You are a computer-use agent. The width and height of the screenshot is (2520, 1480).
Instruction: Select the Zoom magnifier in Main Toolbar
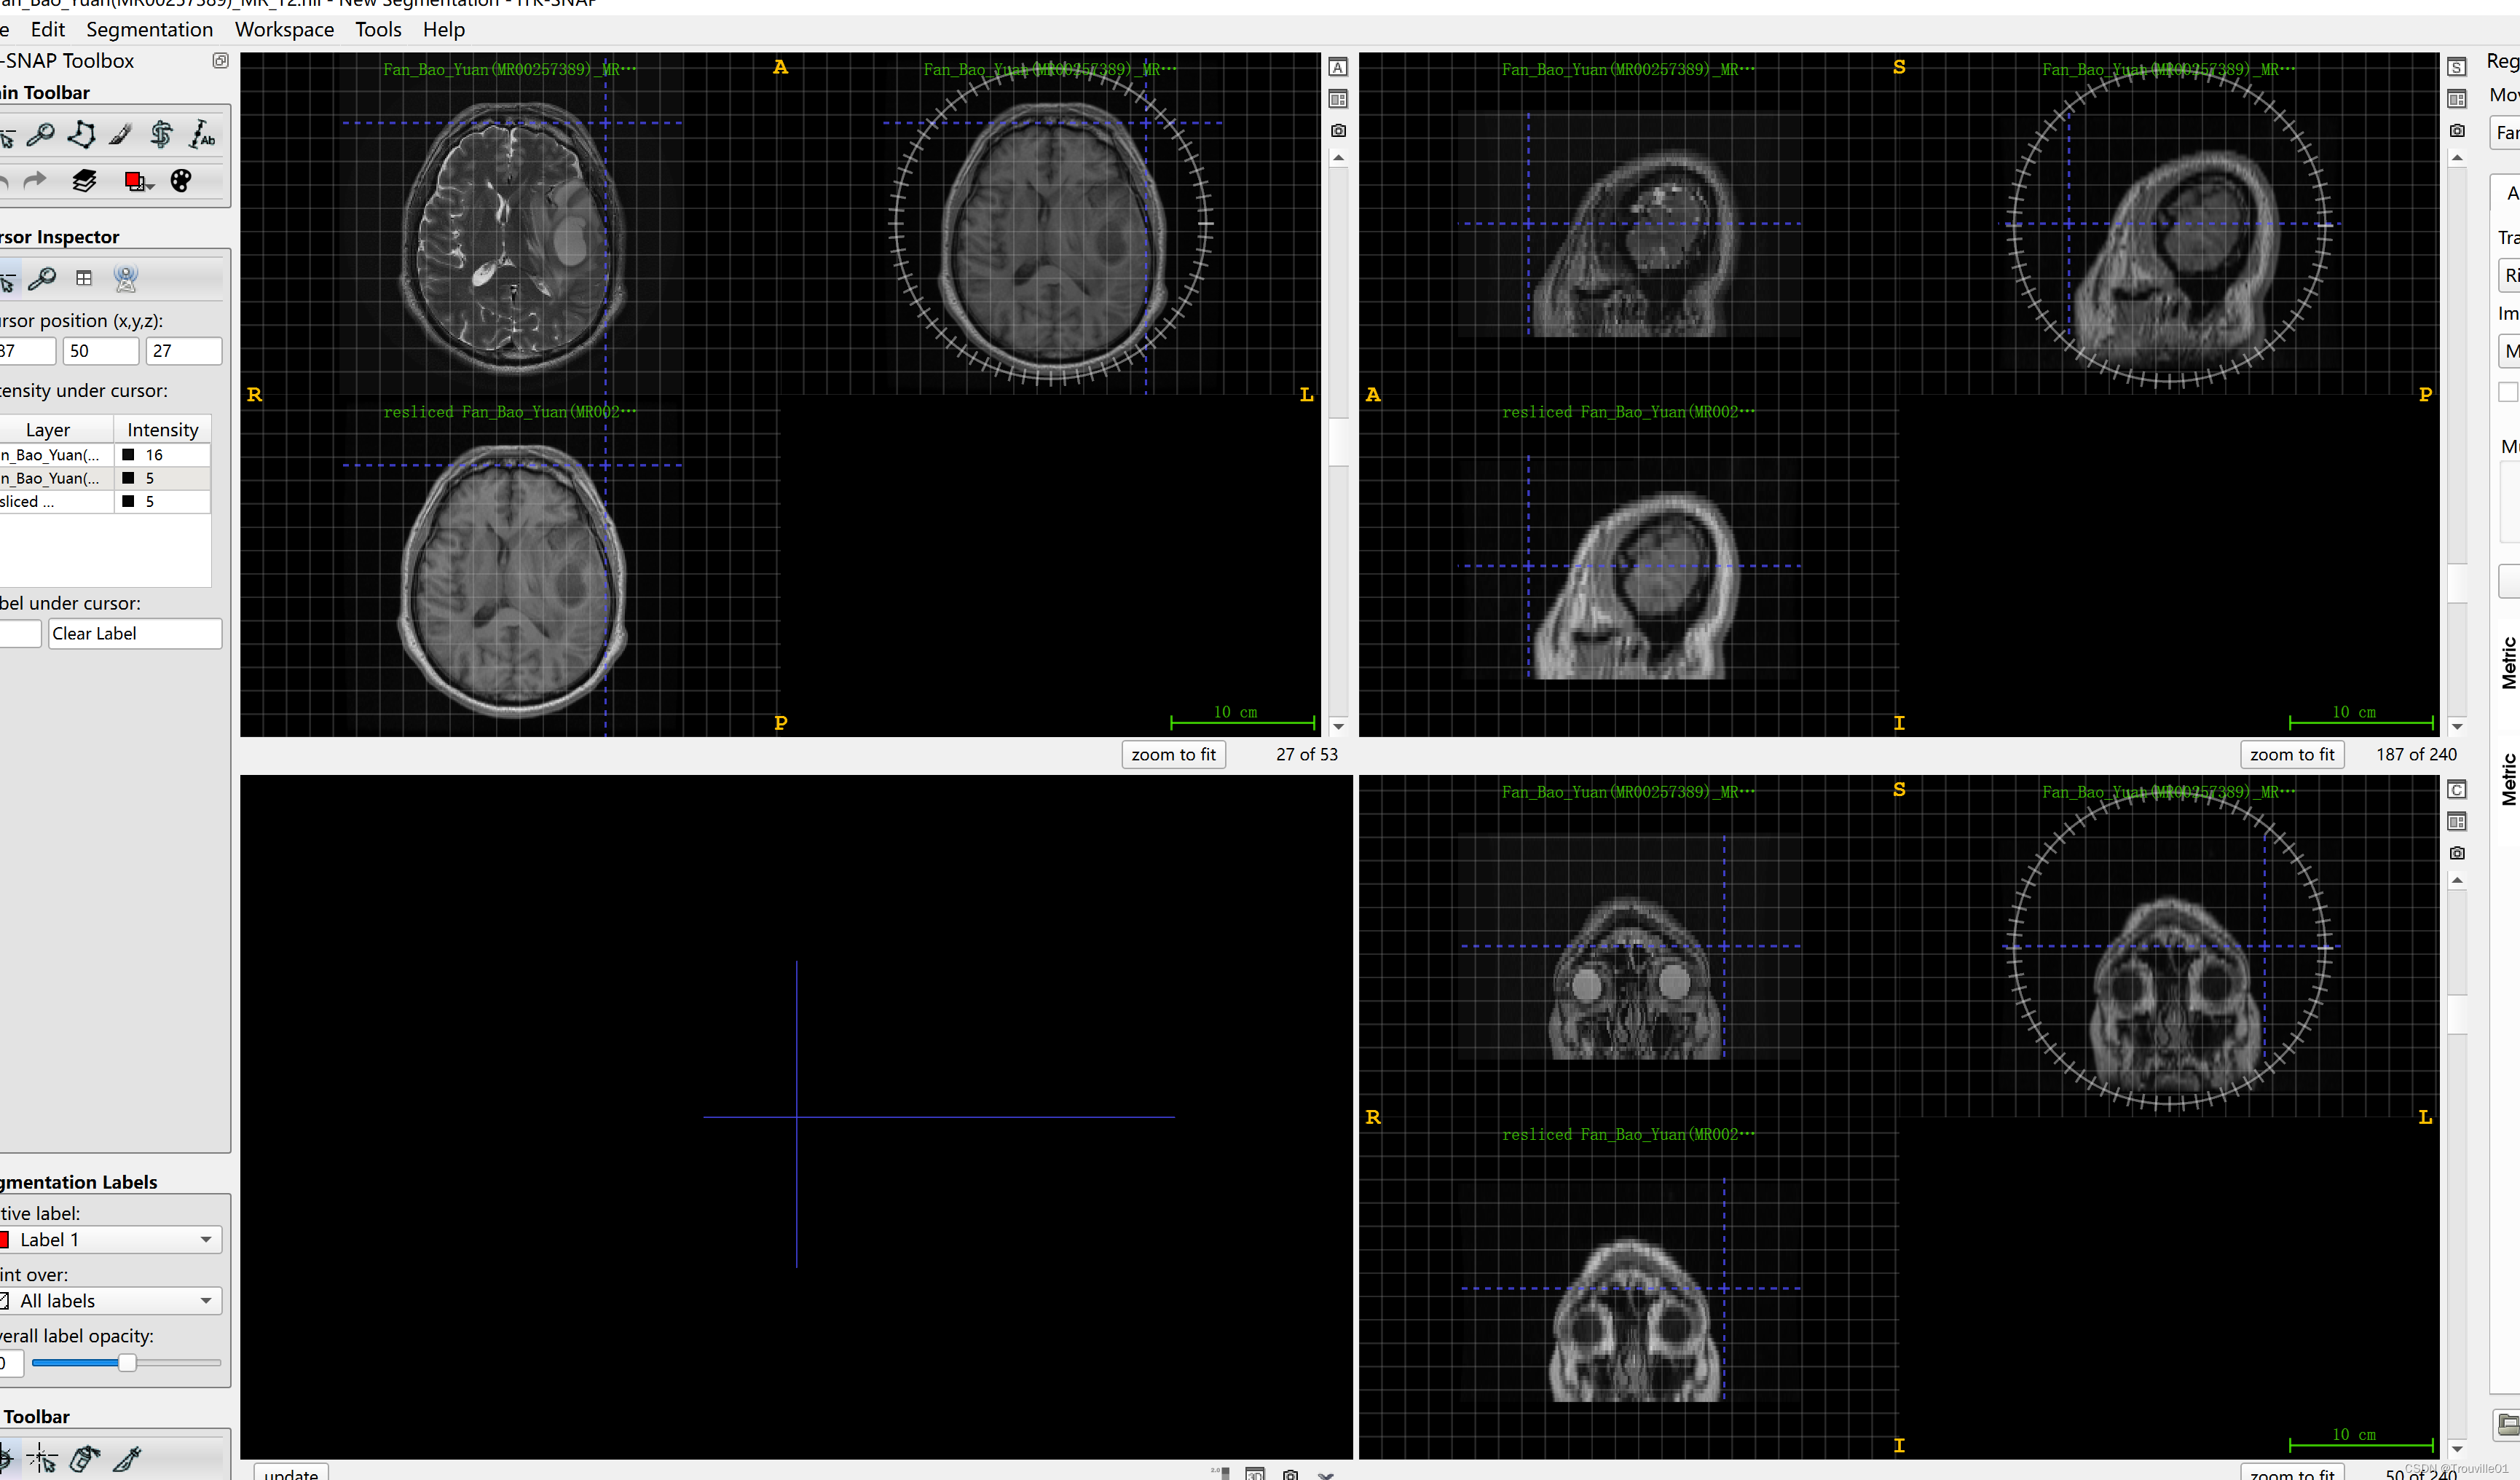click(x=41, y=134)
